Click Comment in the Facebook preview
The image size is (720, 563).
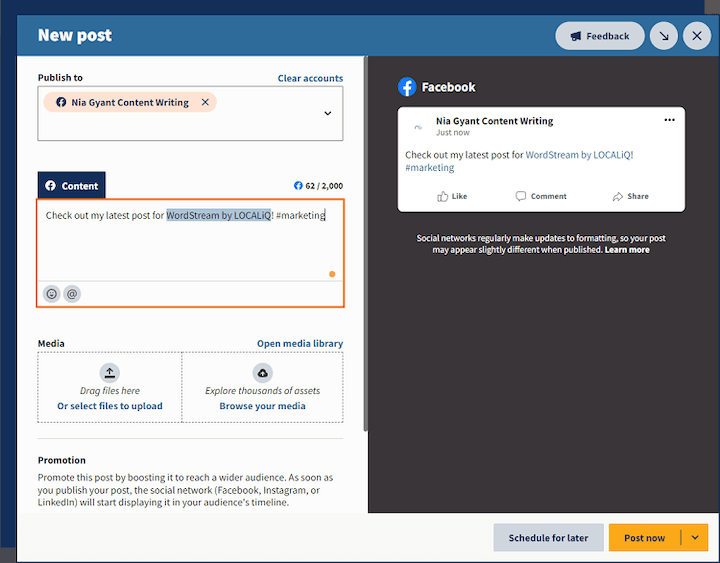click(541, 196)
